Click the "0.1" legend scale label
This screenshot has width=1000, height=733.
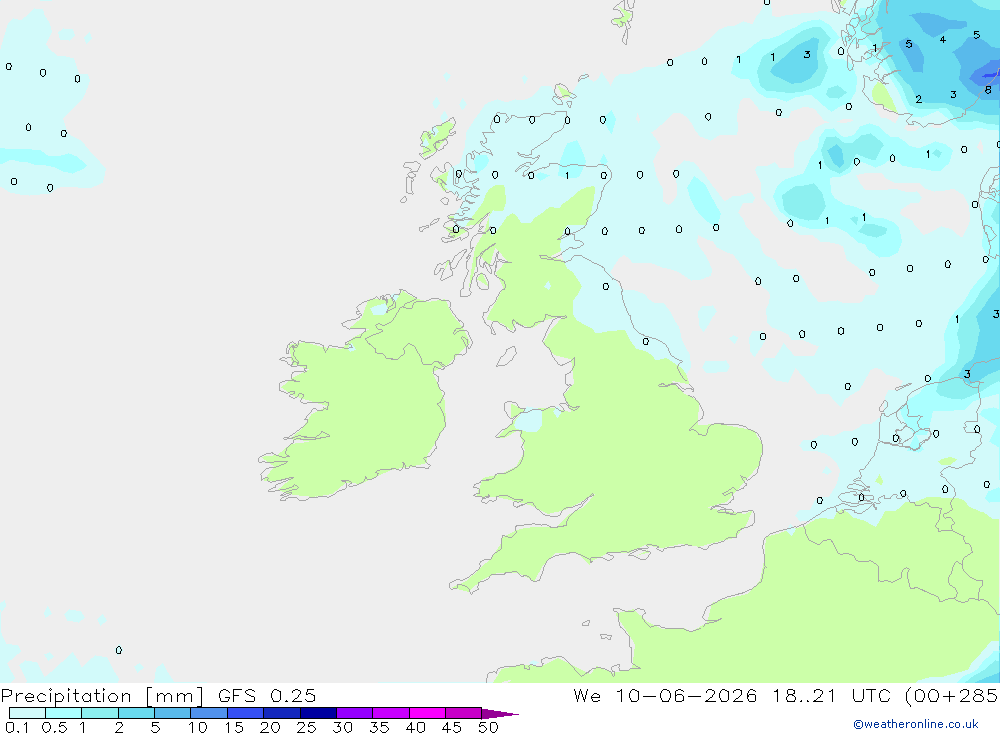(x=16, y=727)
